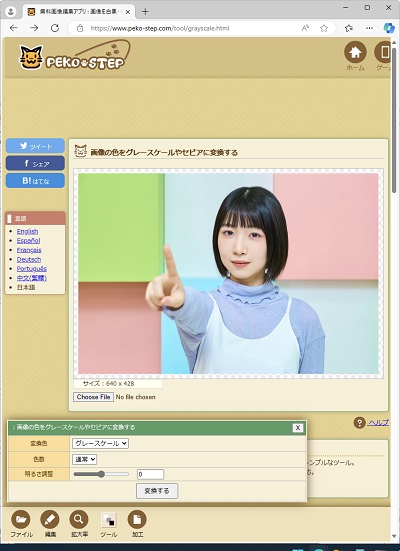Open the browser Settings and more menu
This screenshot has height=551, width=400.
(369, 28)
